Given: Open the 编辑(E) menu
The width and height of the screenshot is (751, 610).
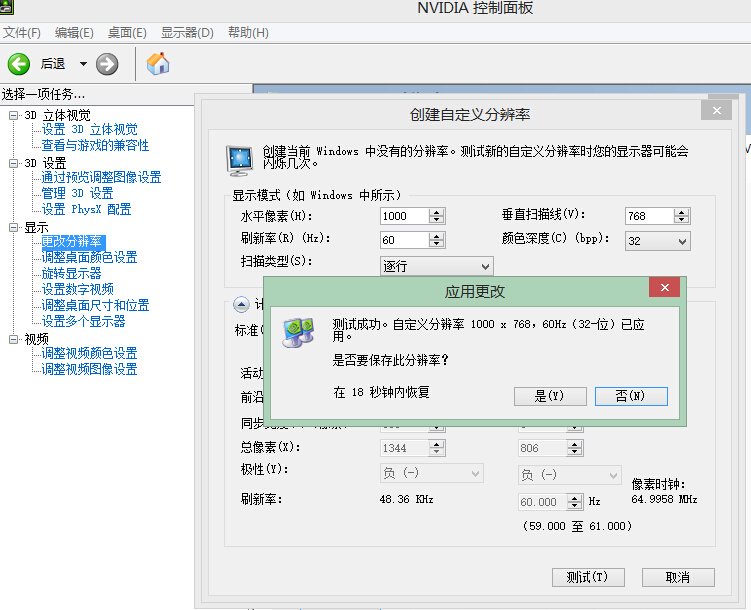Looking at the screenshot, I should tap(74, 33).
